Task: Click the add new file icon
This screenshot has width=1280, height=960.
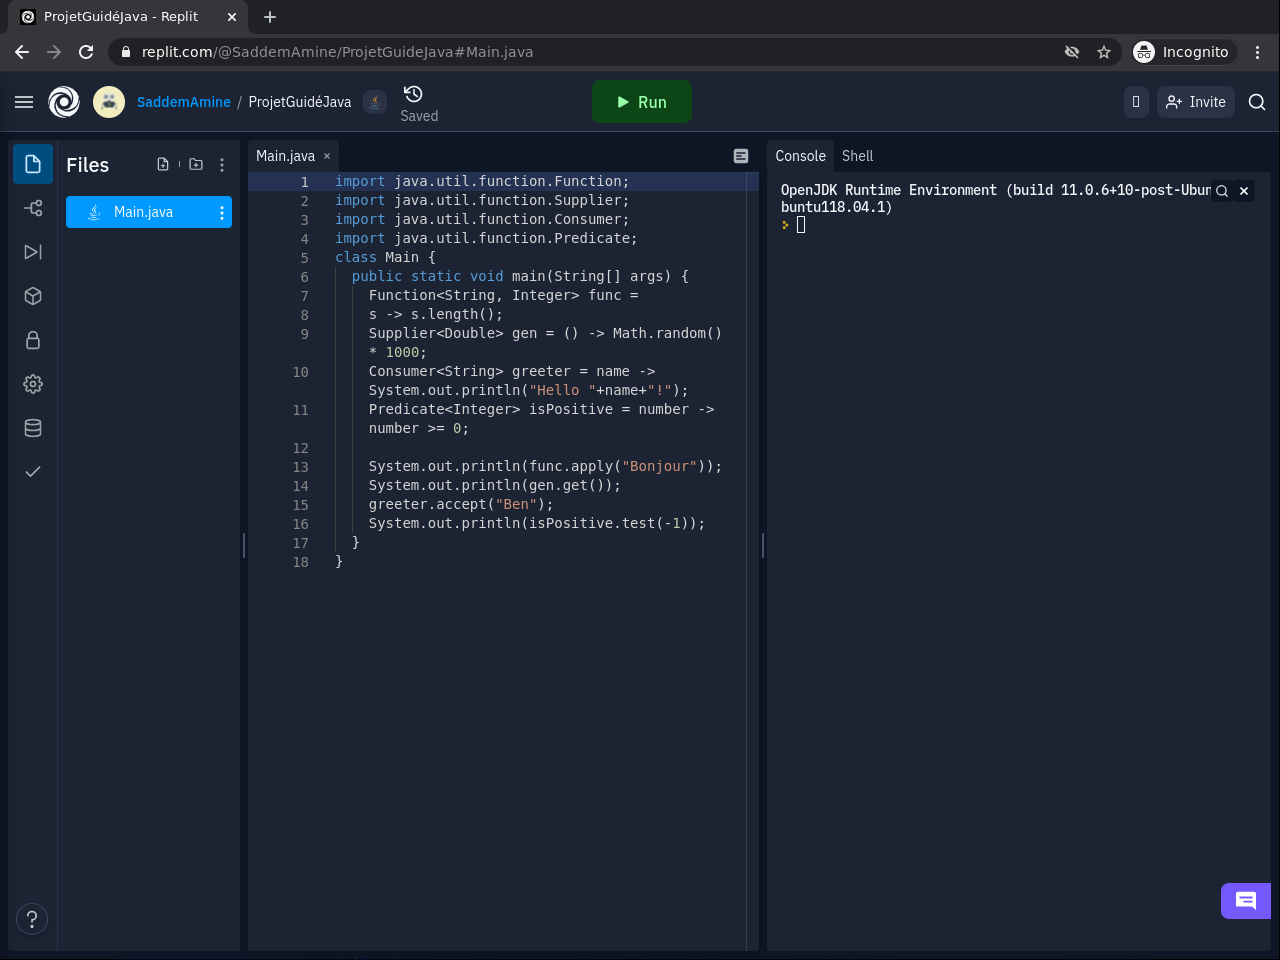Action: click(x=163, y=165)
